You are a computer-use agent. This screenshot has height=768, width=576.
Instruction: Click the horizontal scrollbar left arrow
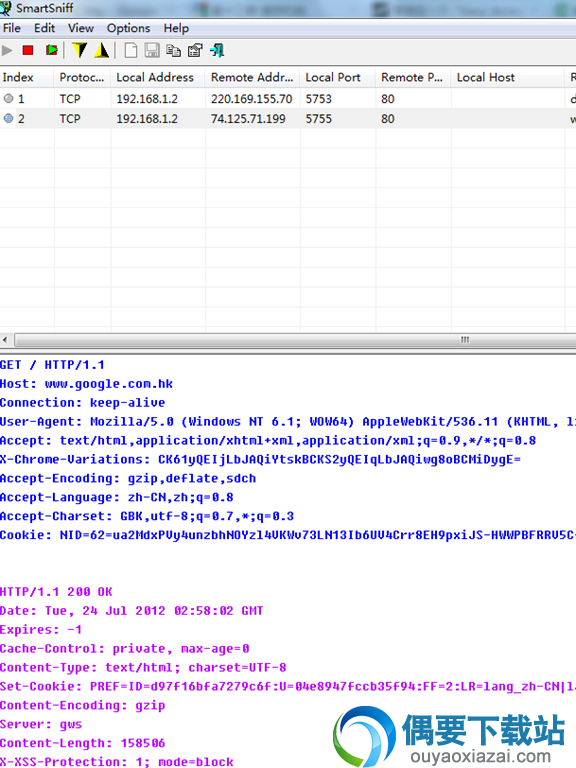[5, 339]
